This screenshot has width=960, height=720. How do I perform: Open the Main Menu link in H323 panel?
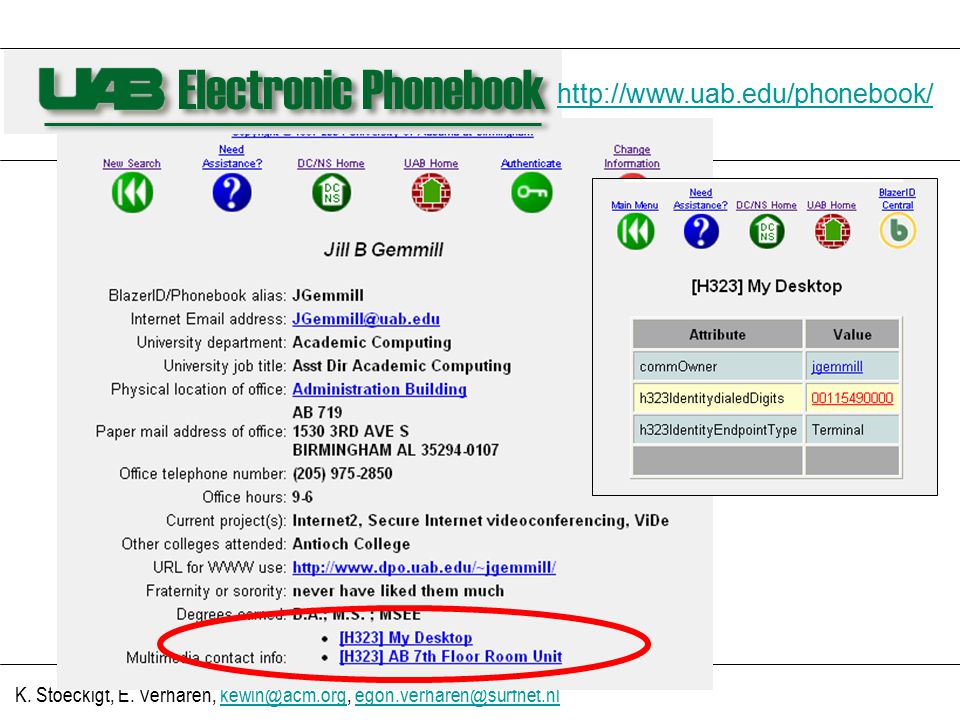tap(634, 205)
